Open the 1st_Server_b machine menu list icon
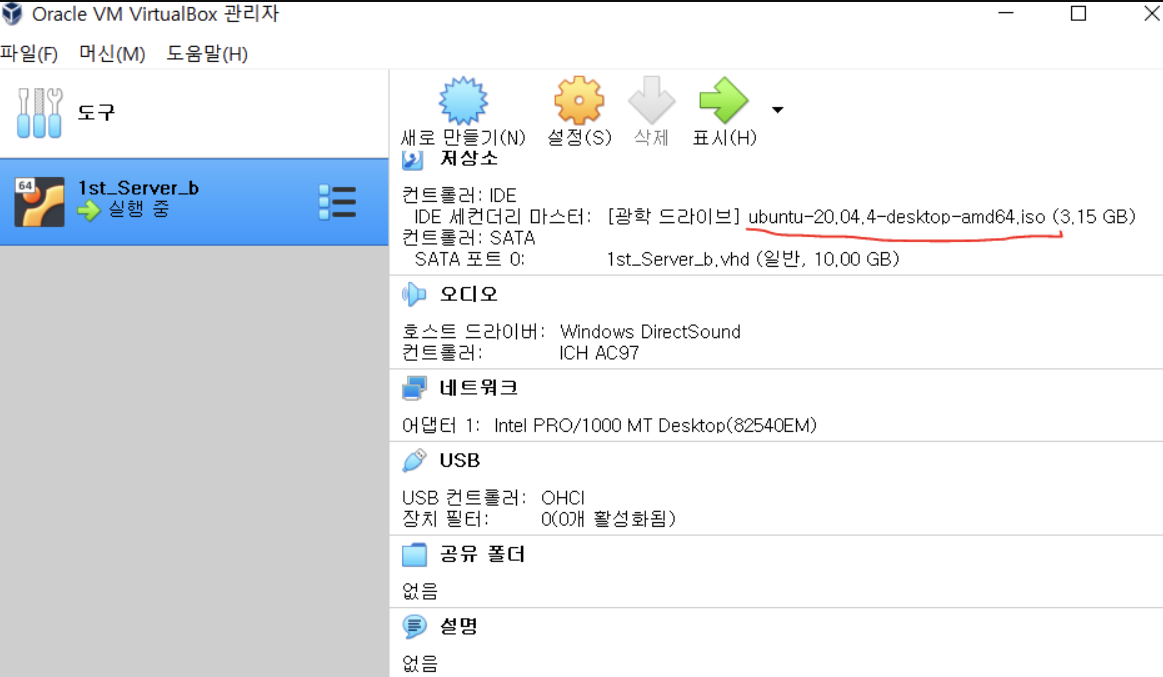Image resolution: width=1163 pixels, height=677 pixels. pos(337,202)
